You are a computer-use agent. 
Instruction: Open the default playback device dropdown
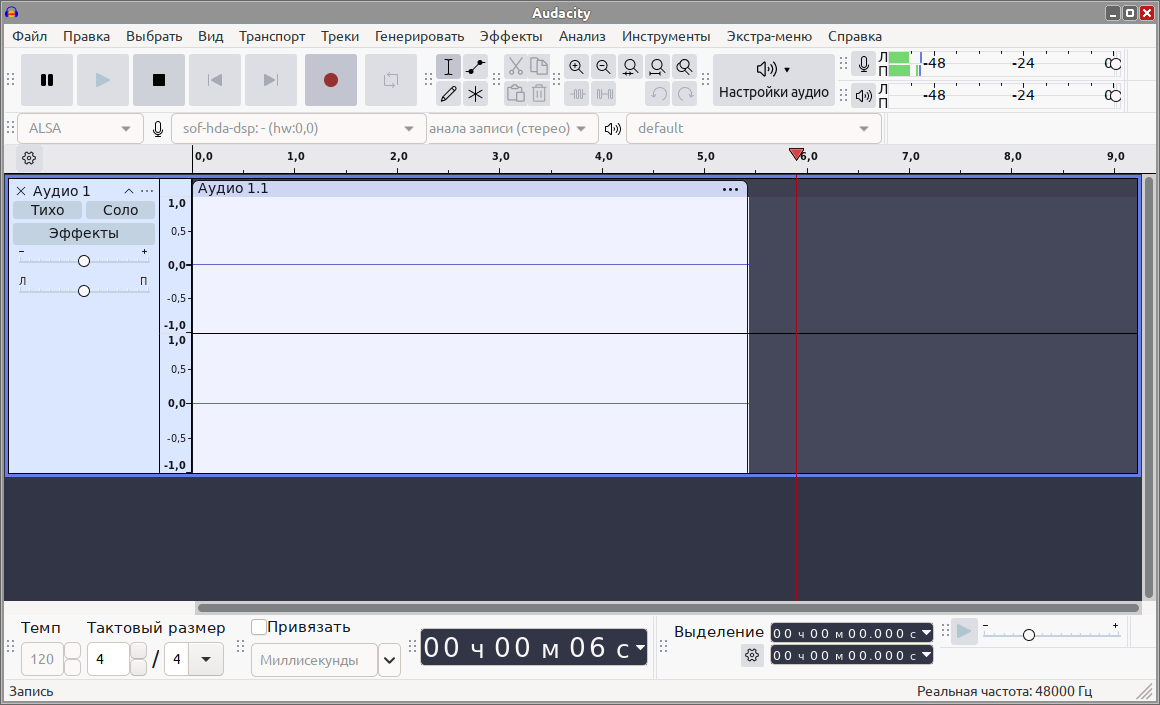tap(753, 128)
